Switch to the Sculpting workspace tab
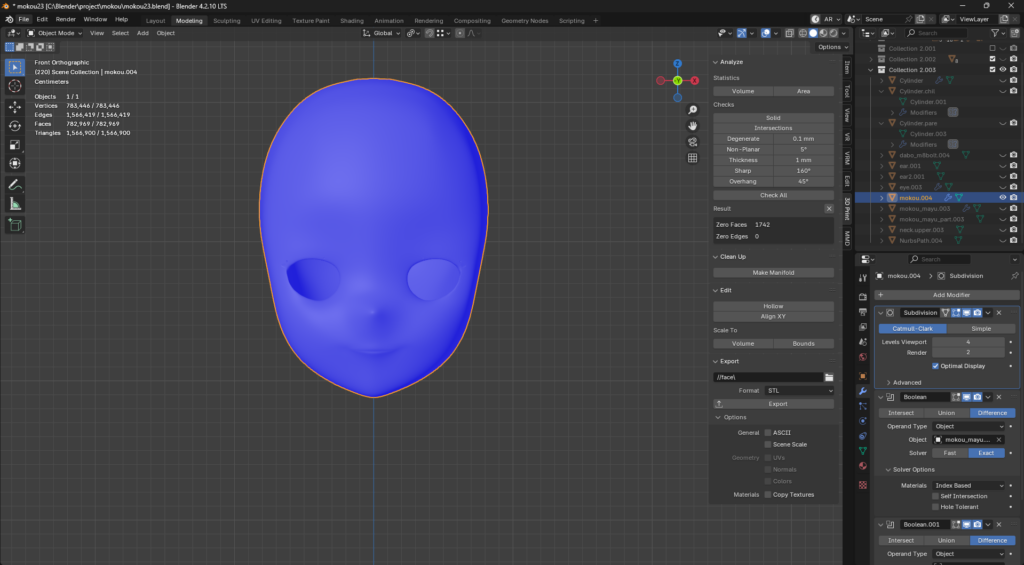Screen dimensions: 1024x565 coord(227,20)
